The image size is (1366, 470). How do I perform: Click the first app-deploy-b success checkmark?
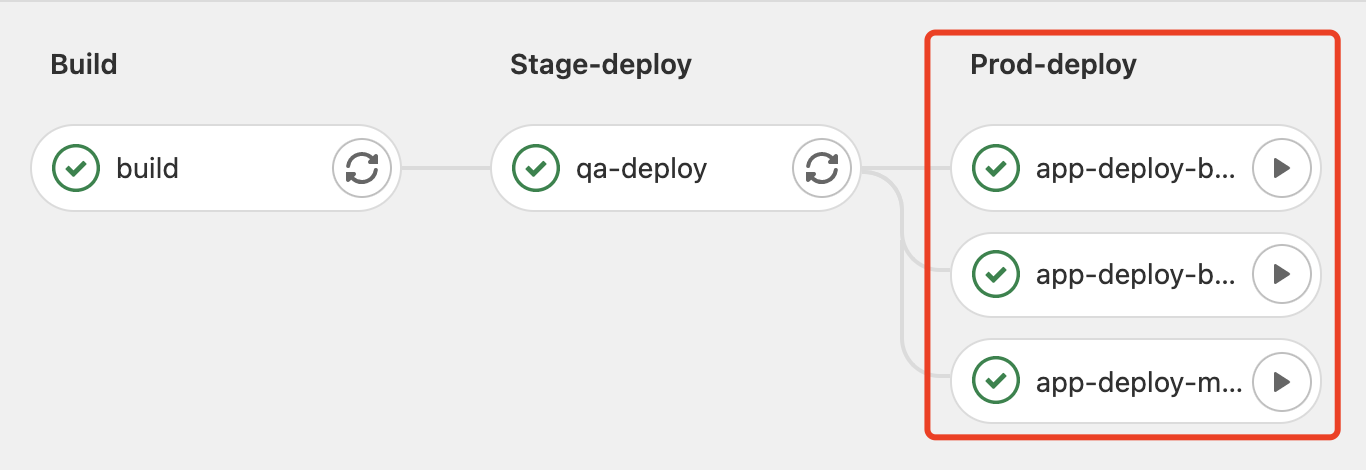[996, 168]
